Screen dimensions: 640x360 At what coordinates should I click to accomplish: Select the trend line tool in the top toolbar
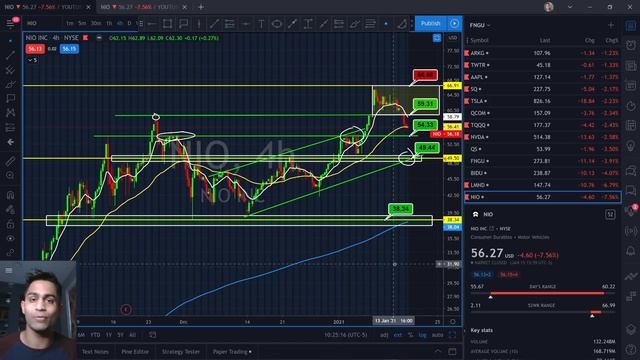pyautogui.click(x=214, y=24)
